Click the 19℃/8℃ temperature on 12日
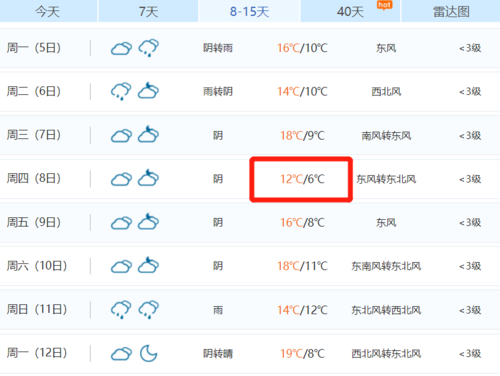 click(302, 353)
